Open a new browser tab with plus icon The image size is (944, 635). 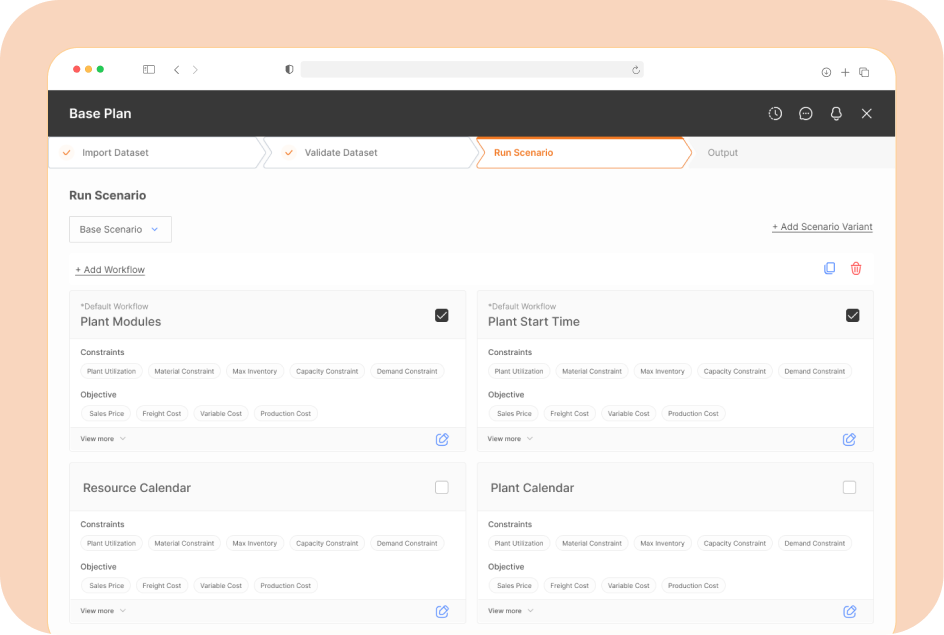pyautogui.click(x=845, y=72)
